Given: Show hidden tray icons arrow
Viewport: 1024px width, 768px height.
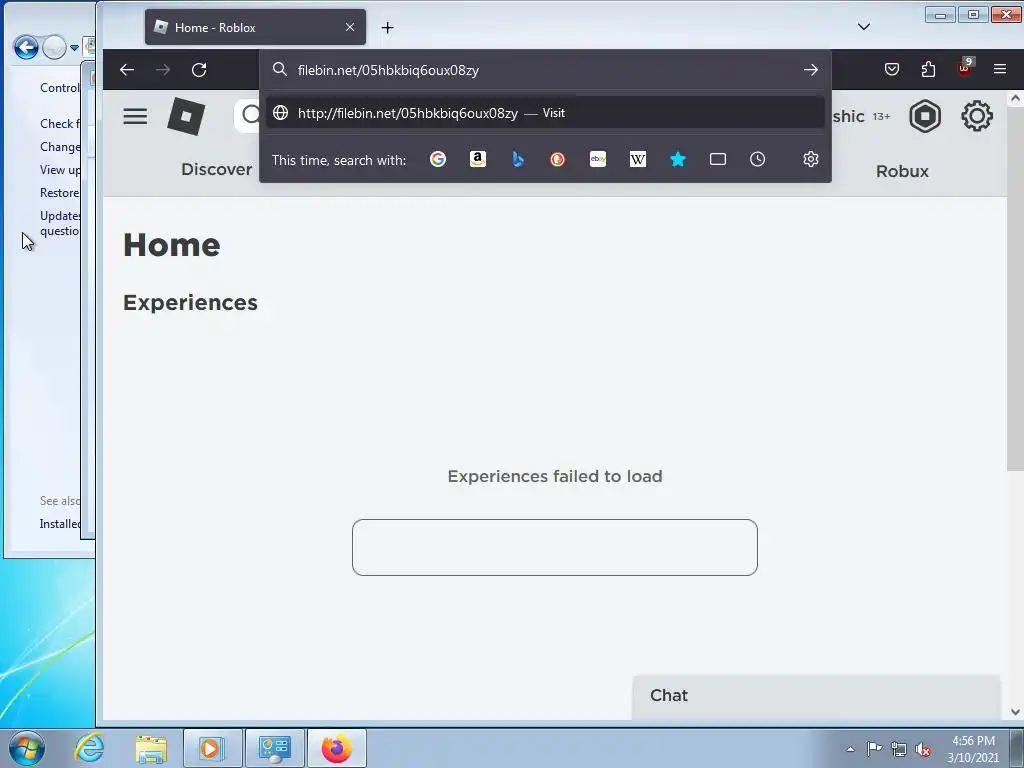Looking at the screenshot, I should coord(850,749).
